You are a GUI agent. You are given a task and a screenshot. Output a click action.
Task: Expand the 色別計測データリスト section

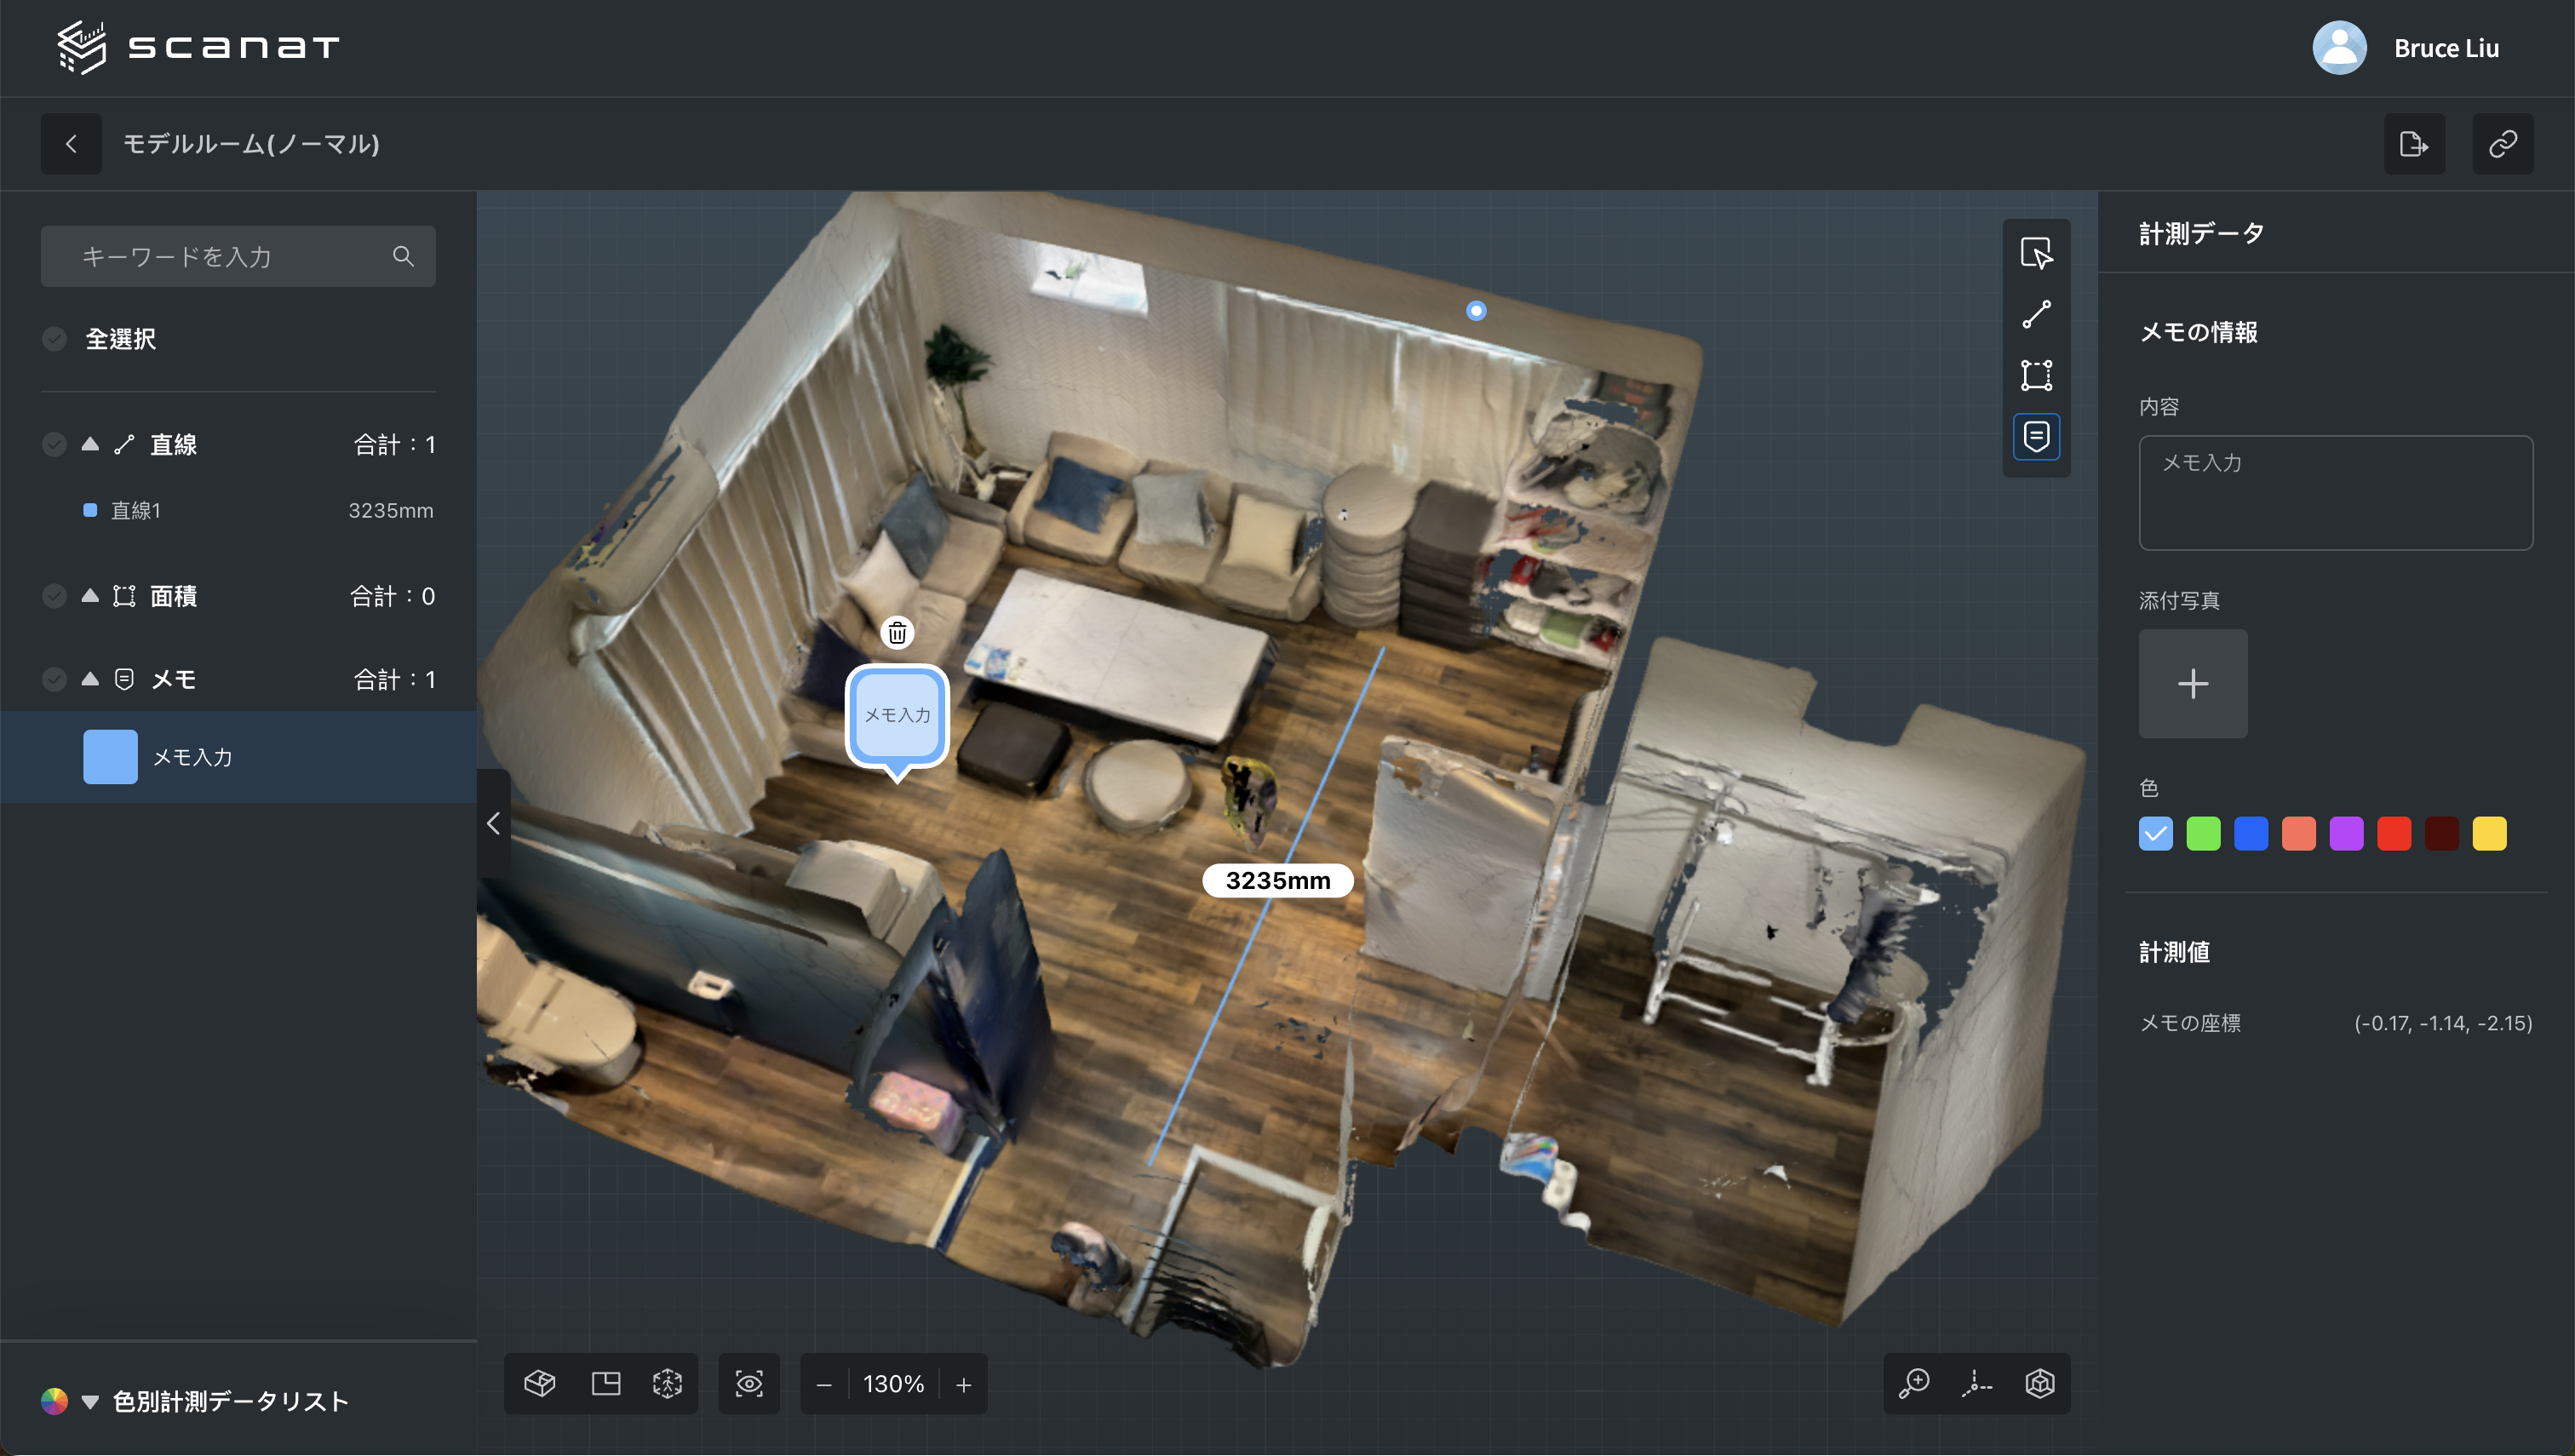90,1401
